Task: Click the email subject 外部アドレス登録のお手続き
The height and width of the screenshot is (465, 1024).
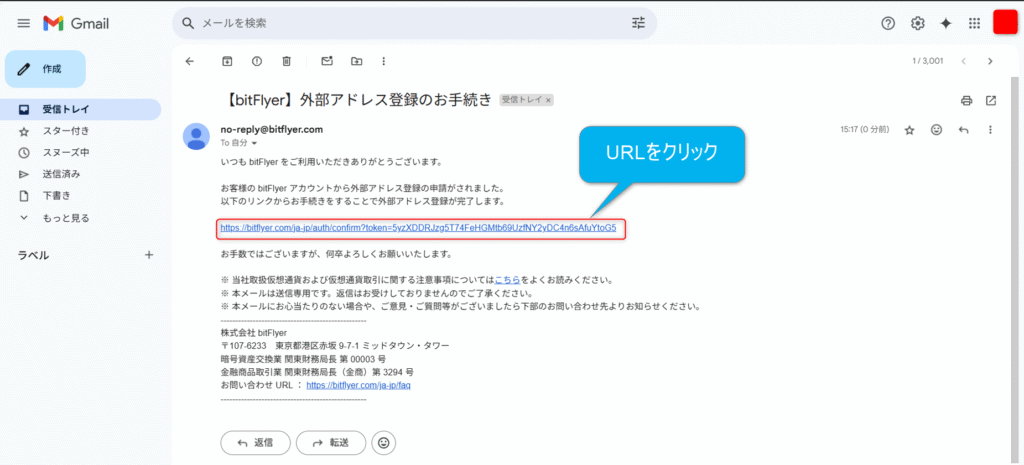Action: (358, 100)
